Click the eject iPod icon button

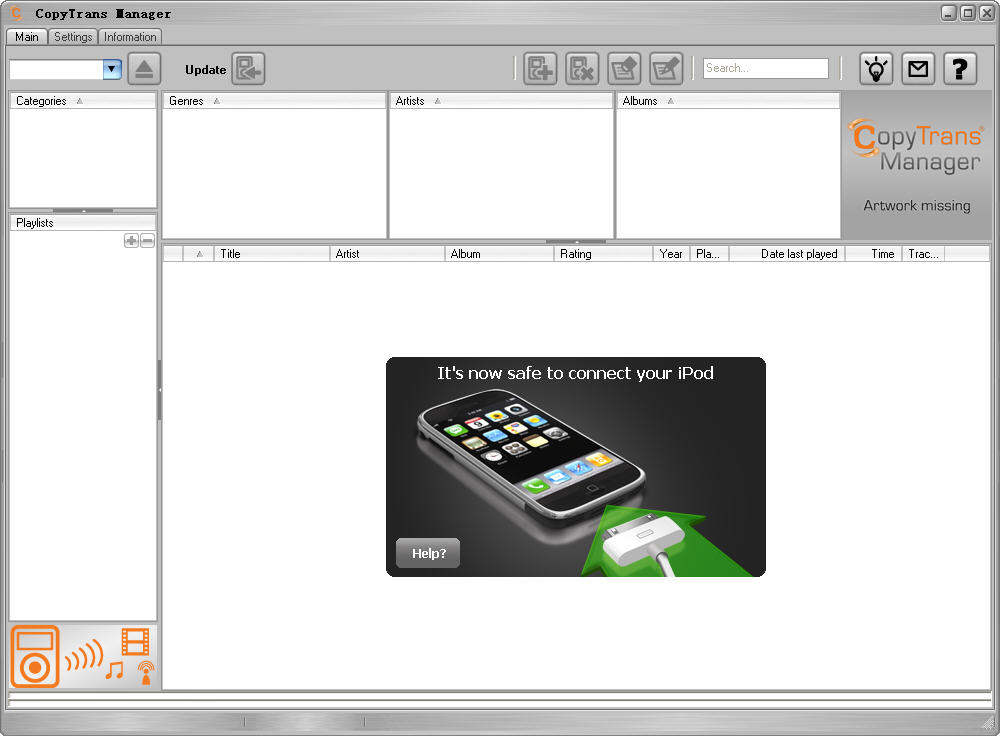coord(144,68)
